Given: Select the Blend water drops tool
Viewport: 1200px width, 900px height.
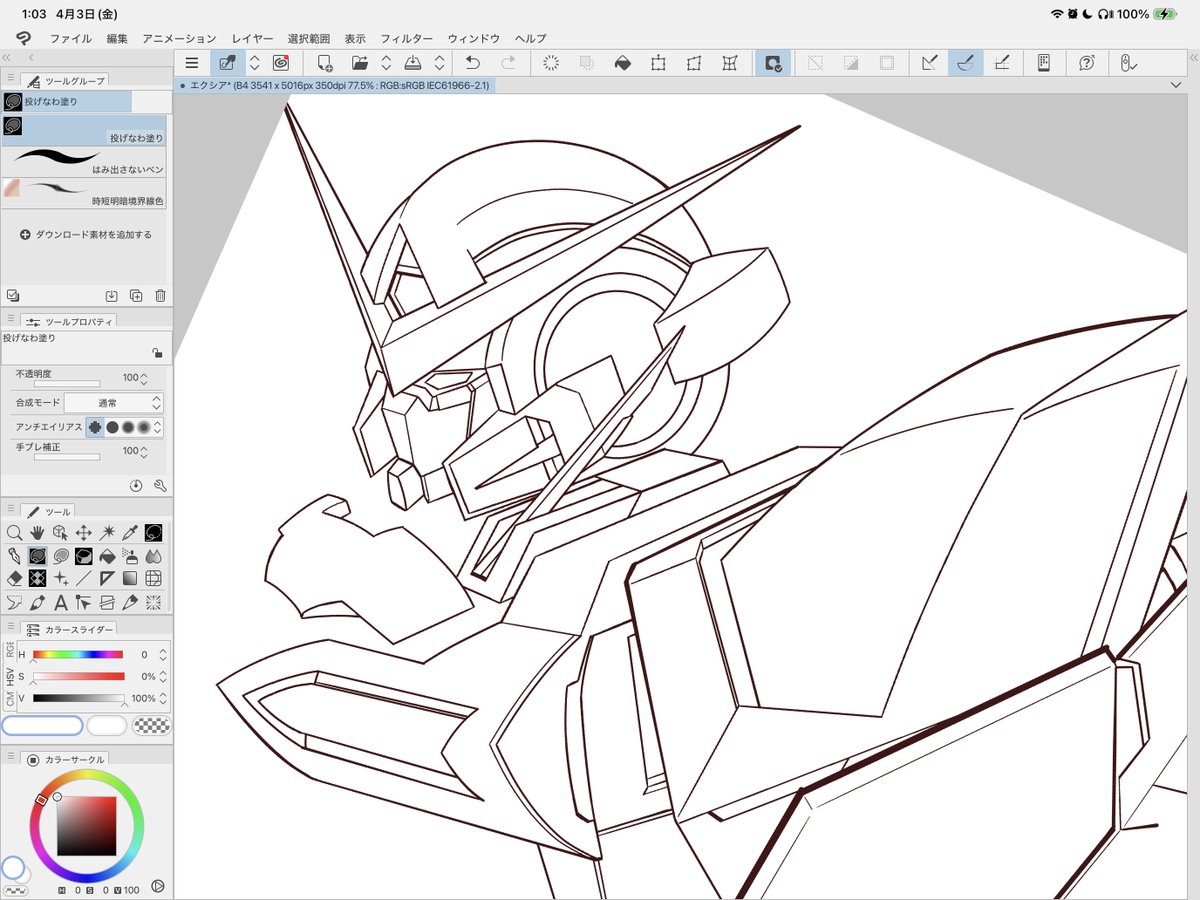Looking at the screenshot, I should click(x=153, y=556).
